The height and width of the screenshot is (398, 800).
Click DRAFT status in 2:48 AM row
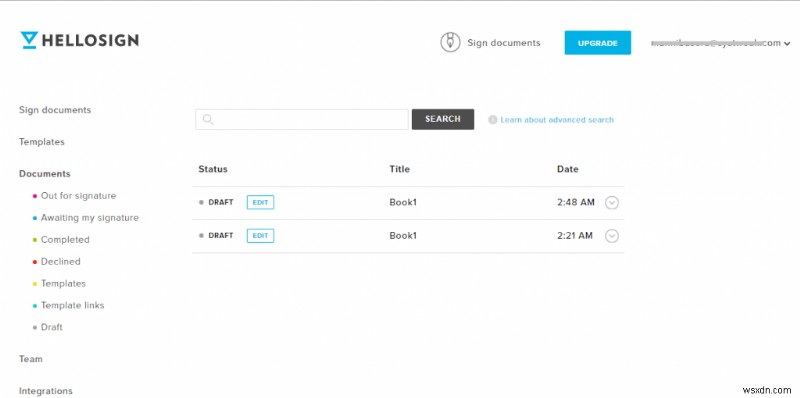[x=220, y=203]
